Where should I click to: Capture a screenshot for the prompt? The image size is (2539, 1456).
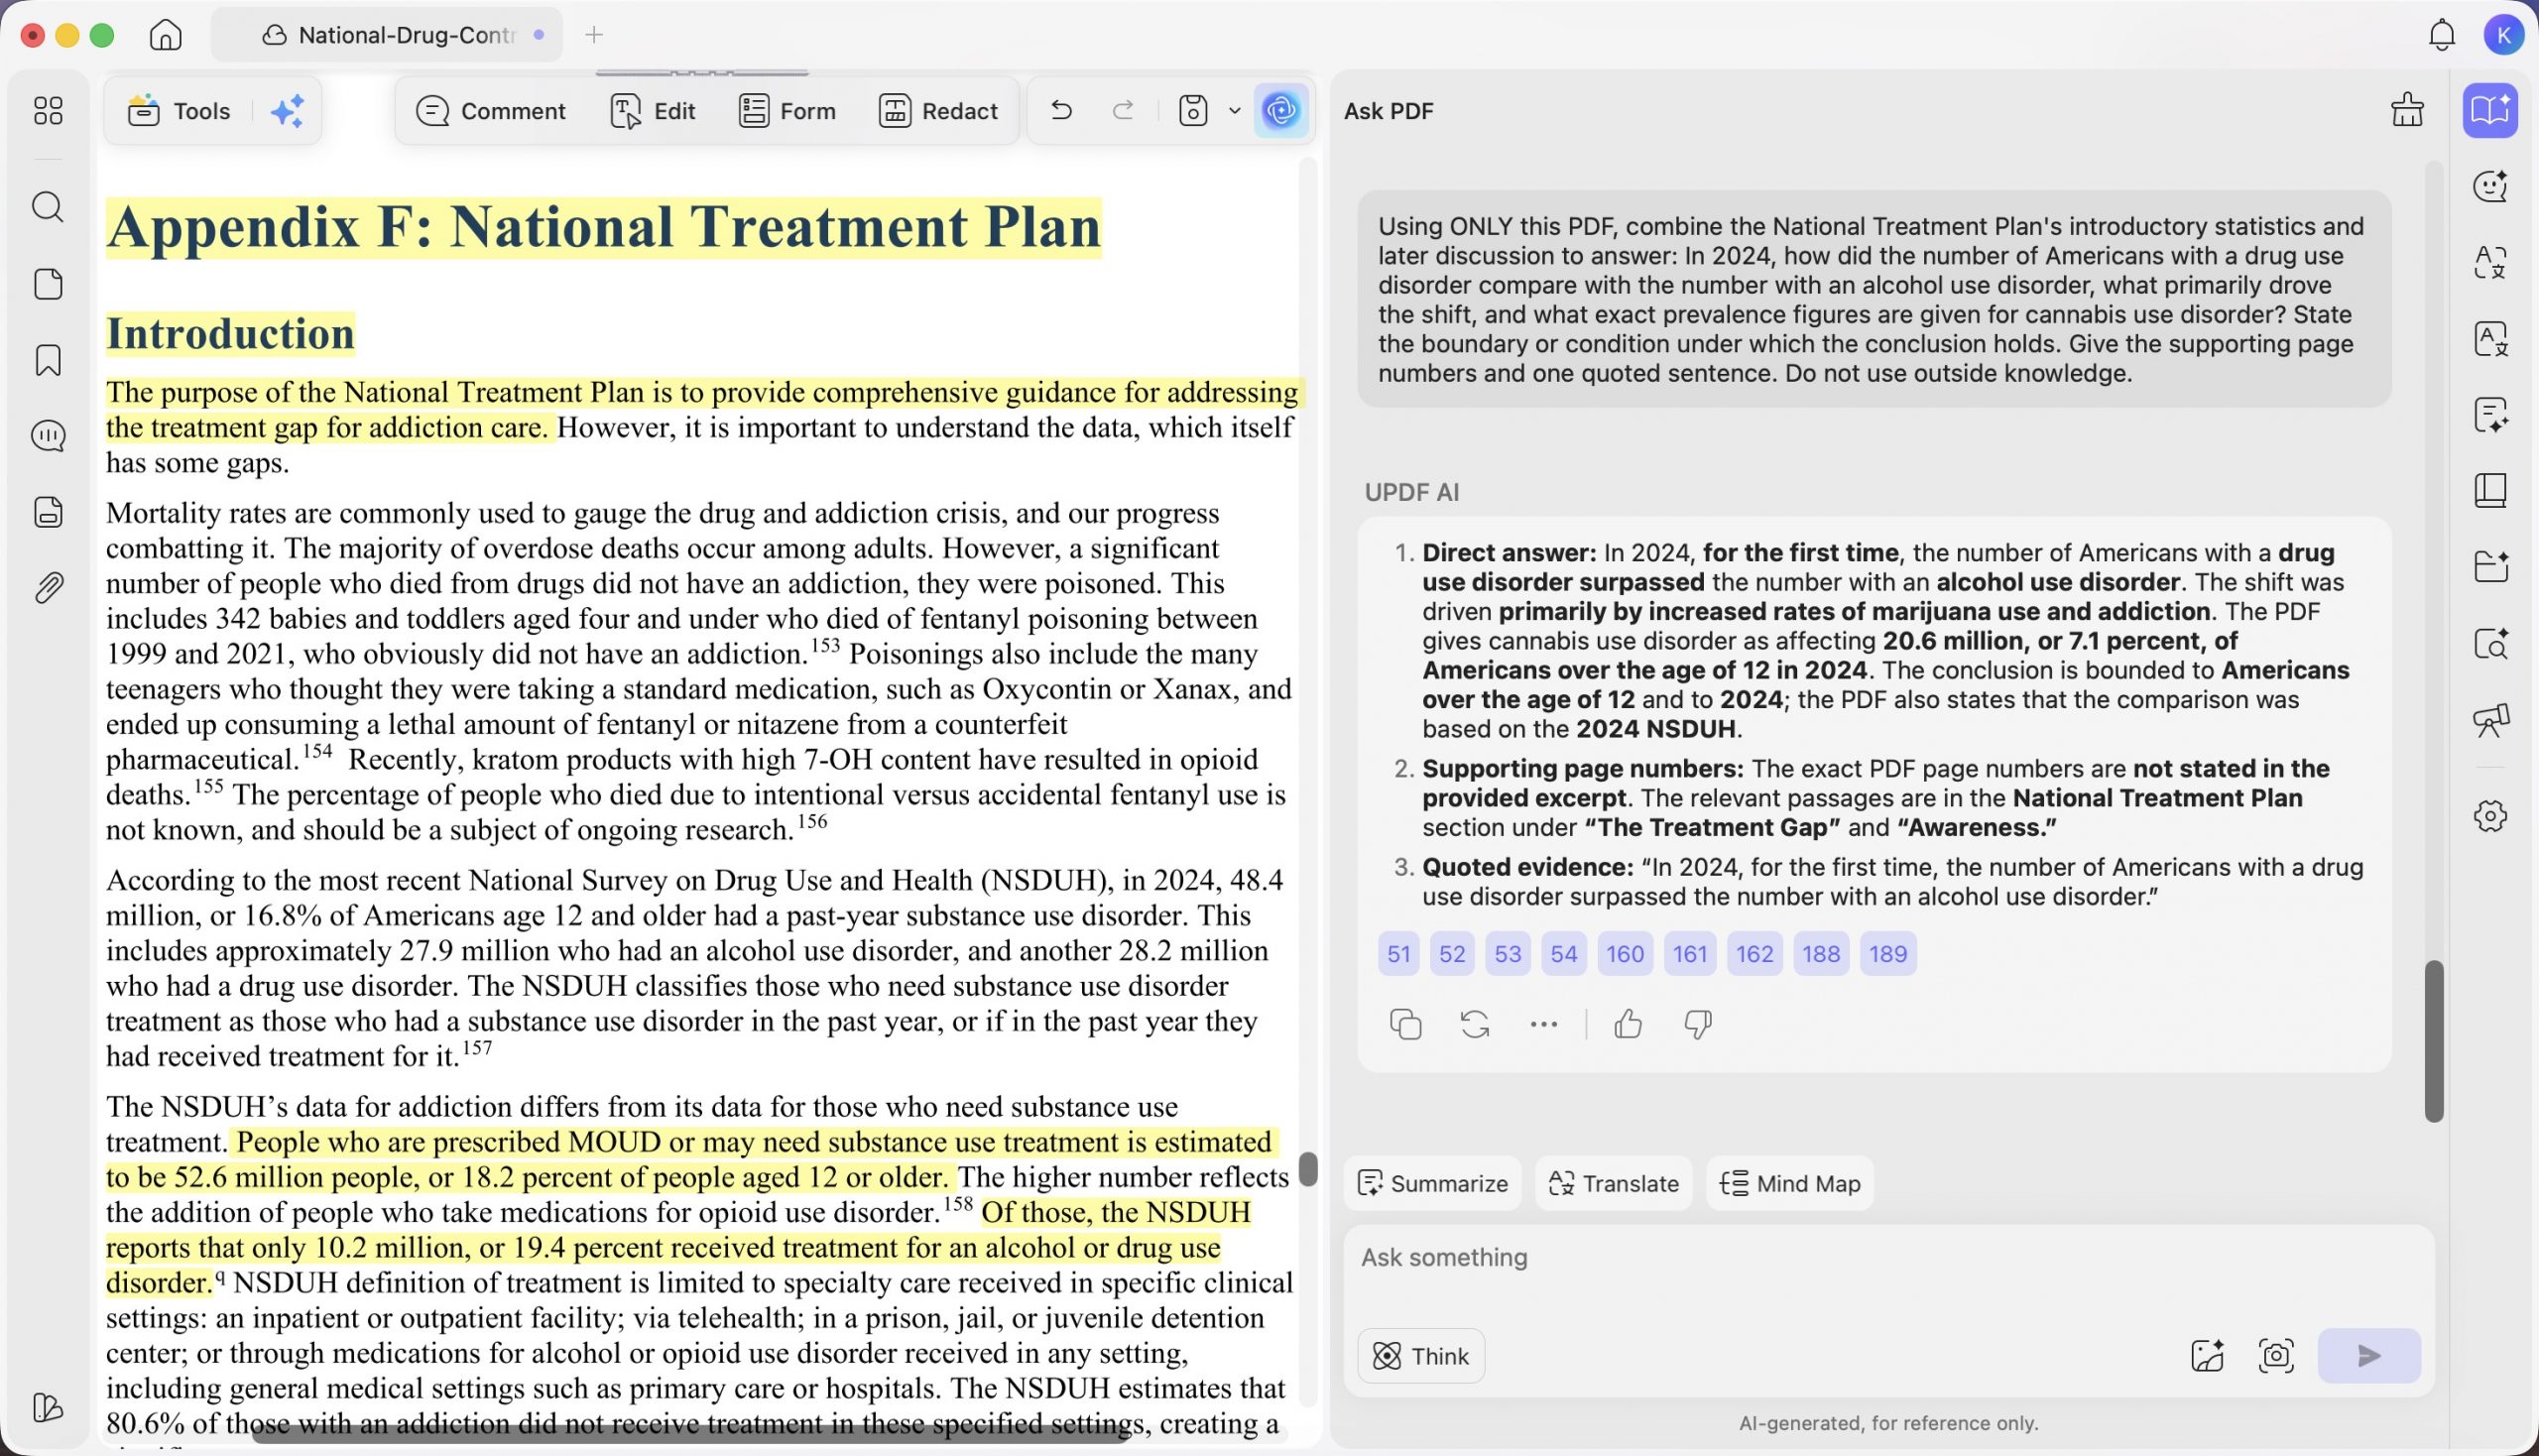tap(2276, 1356)
